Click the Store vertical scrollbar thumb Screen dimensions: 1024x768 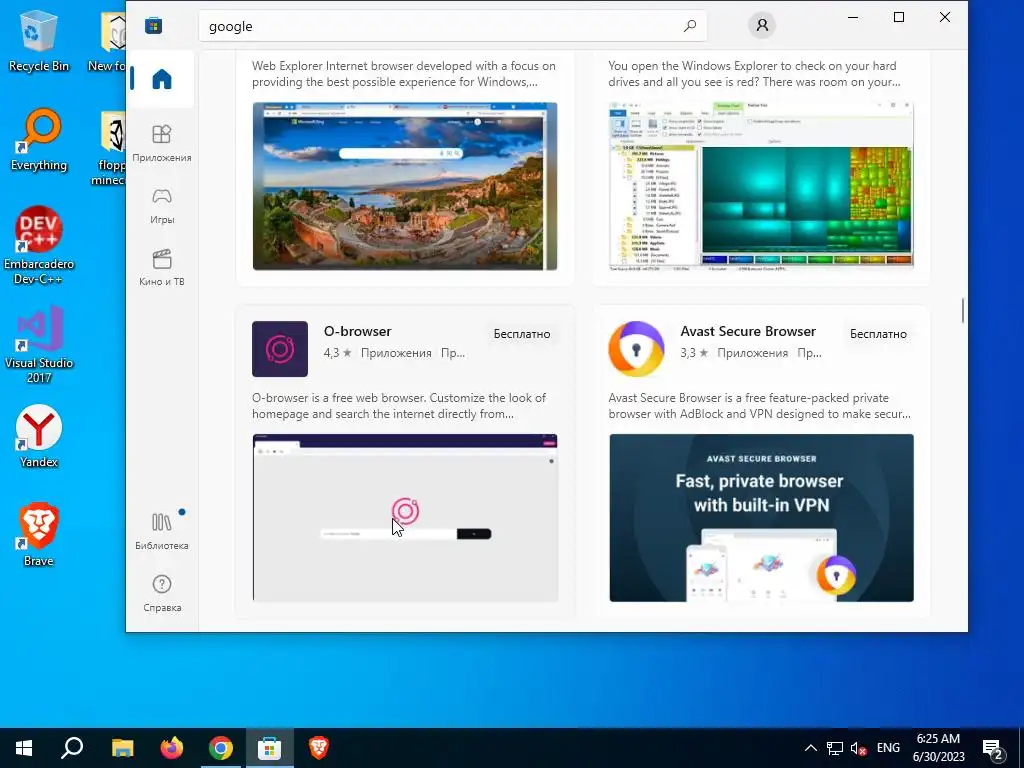[x=963, y=310]
